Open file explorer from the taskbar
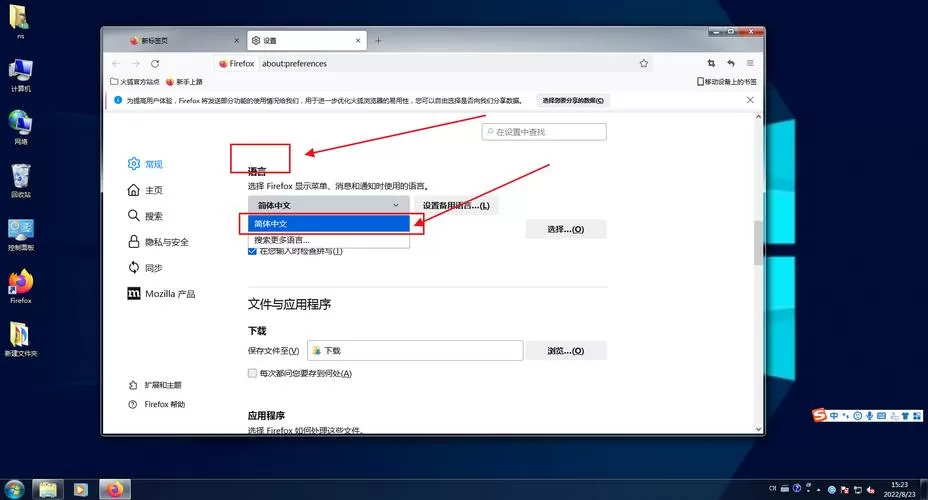This screenshot has width=928, height=500. click(x=48, y=489)
